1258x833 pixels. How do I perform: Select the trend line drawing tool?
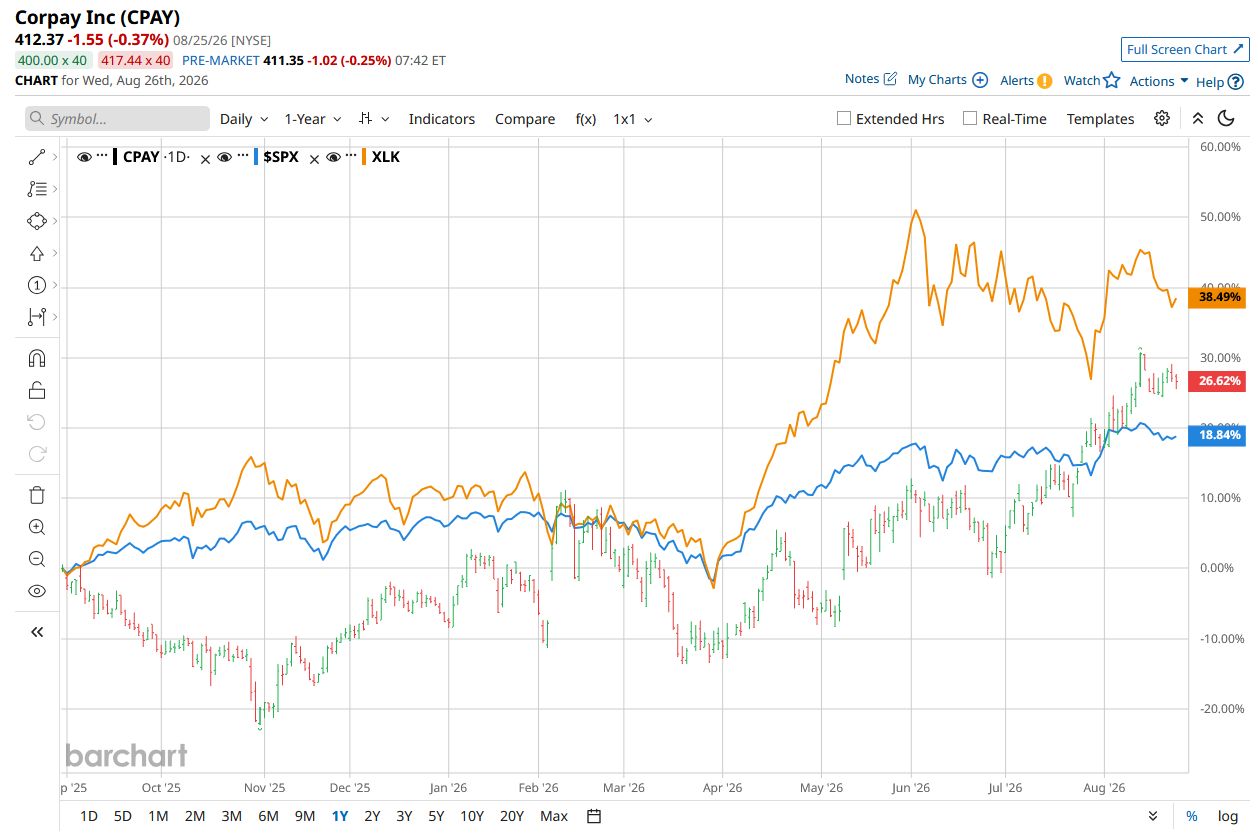click(x=37, y=157)
